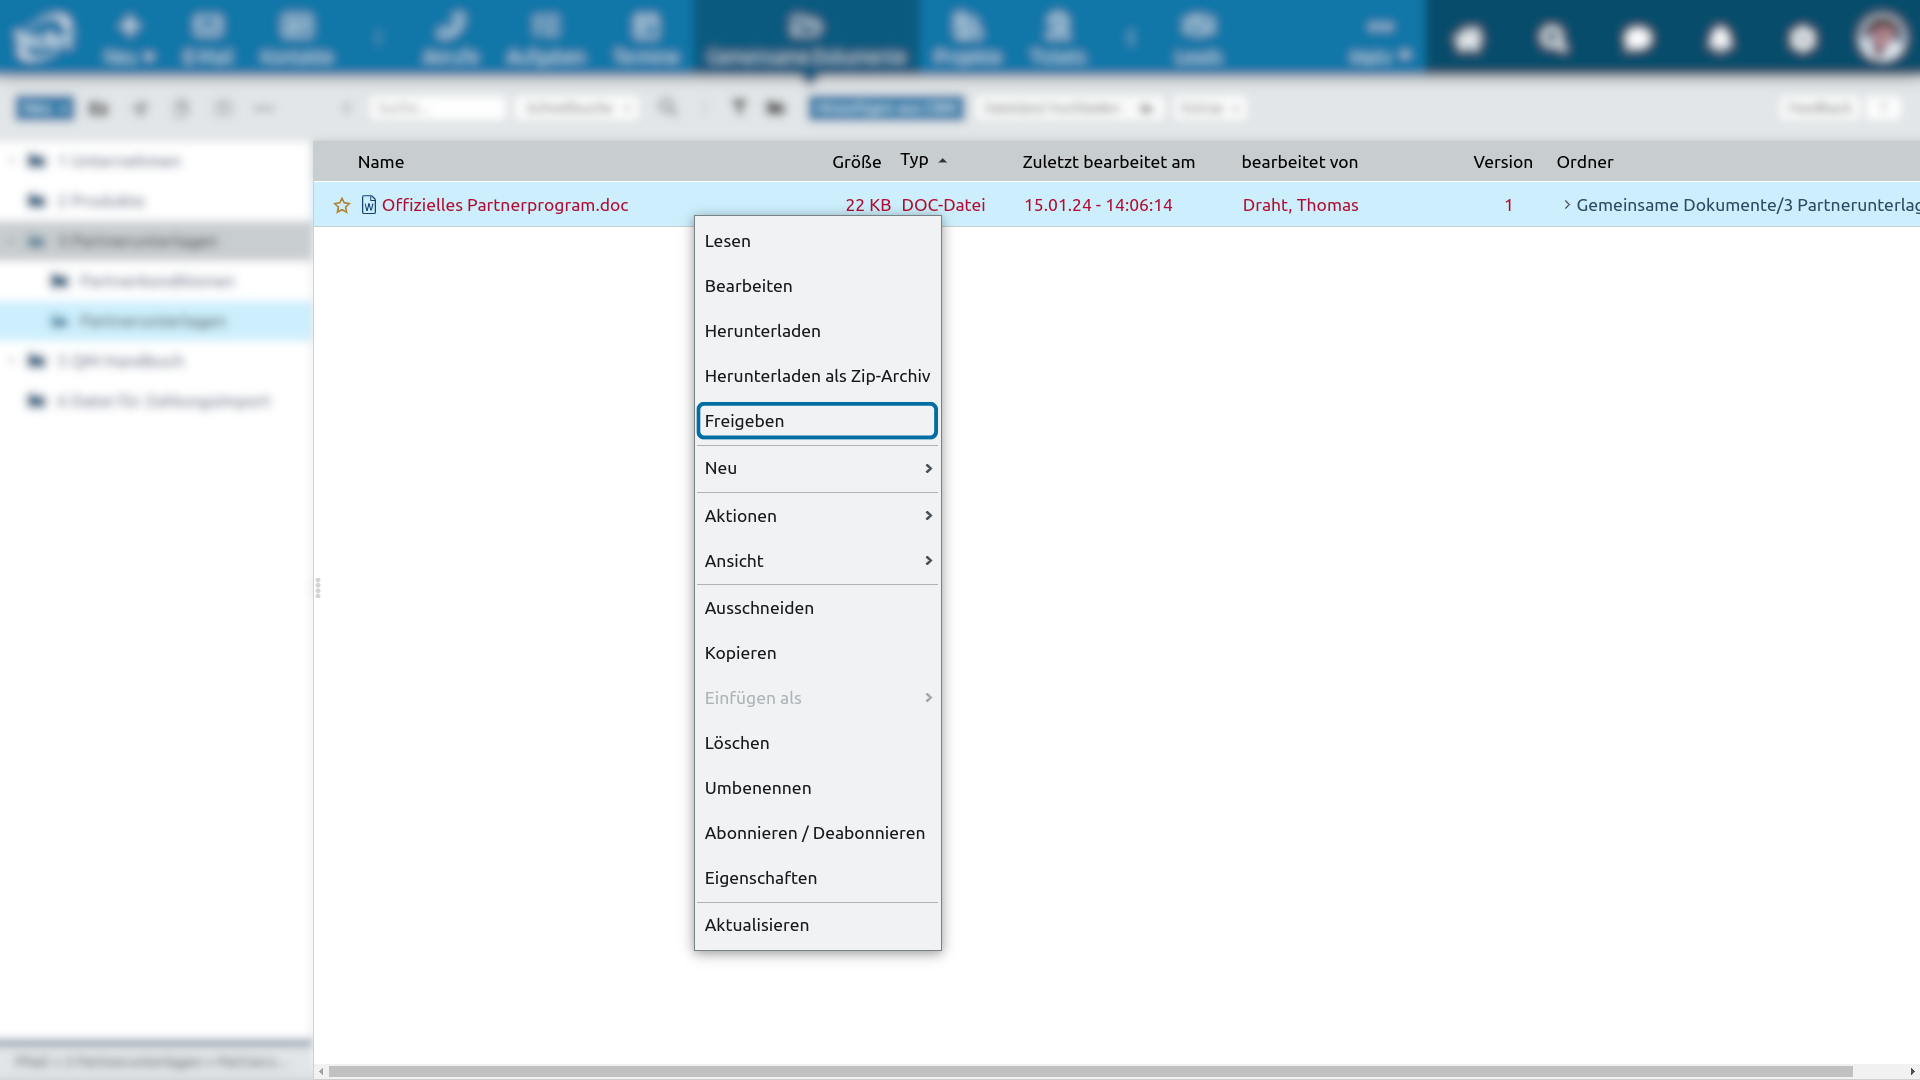Open the Gemeinsame Dokumente/3 Partnerunterlagen folder link

tap(1746, 205)
